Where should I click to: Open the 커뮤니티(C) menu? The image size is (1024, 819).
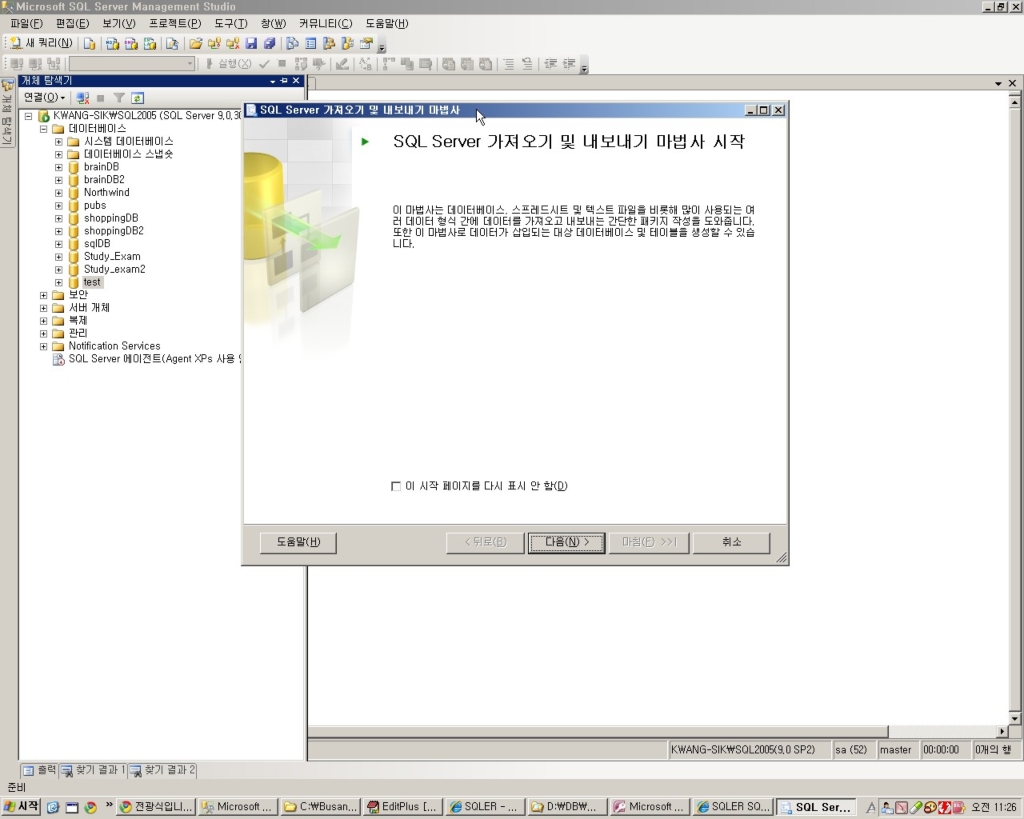point(325,24)
